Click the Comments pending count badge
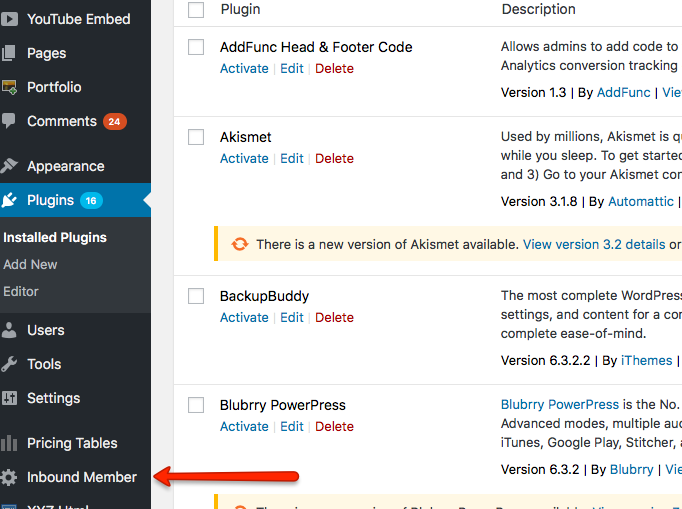The height and width of the screenshot is (509, 682). (114, 121)
